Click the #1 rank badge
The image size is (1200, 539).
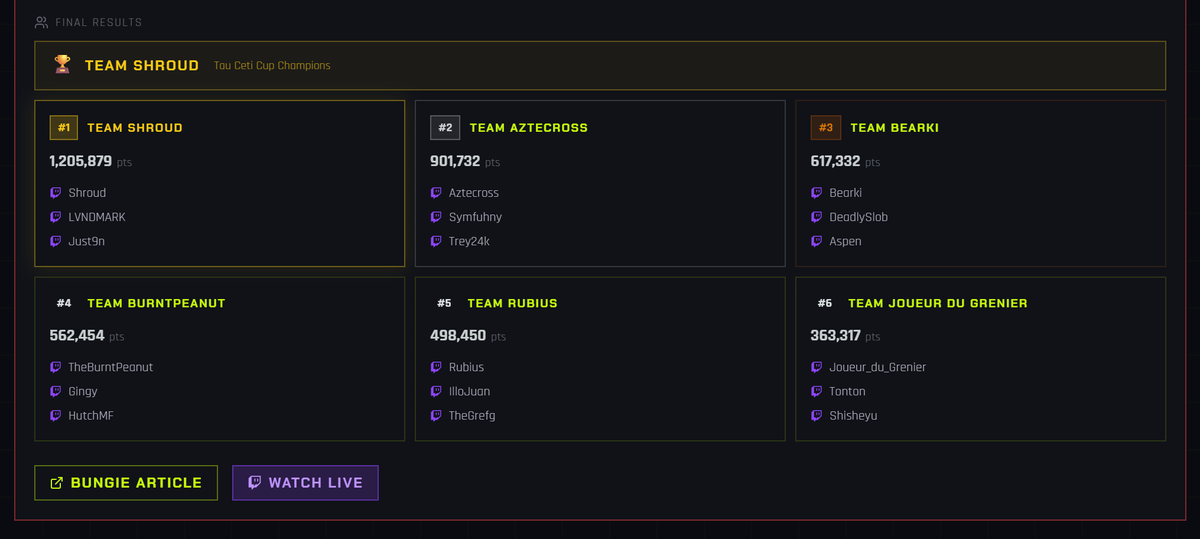(64, 128)
